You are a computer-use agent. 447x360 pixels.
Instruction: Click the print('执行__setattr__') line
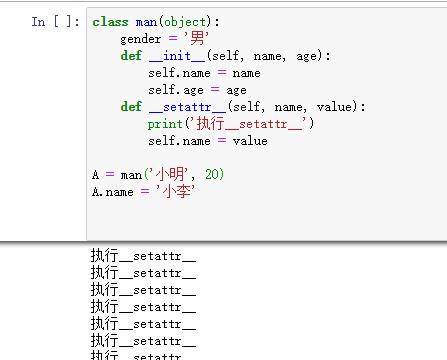pos(231,124)
